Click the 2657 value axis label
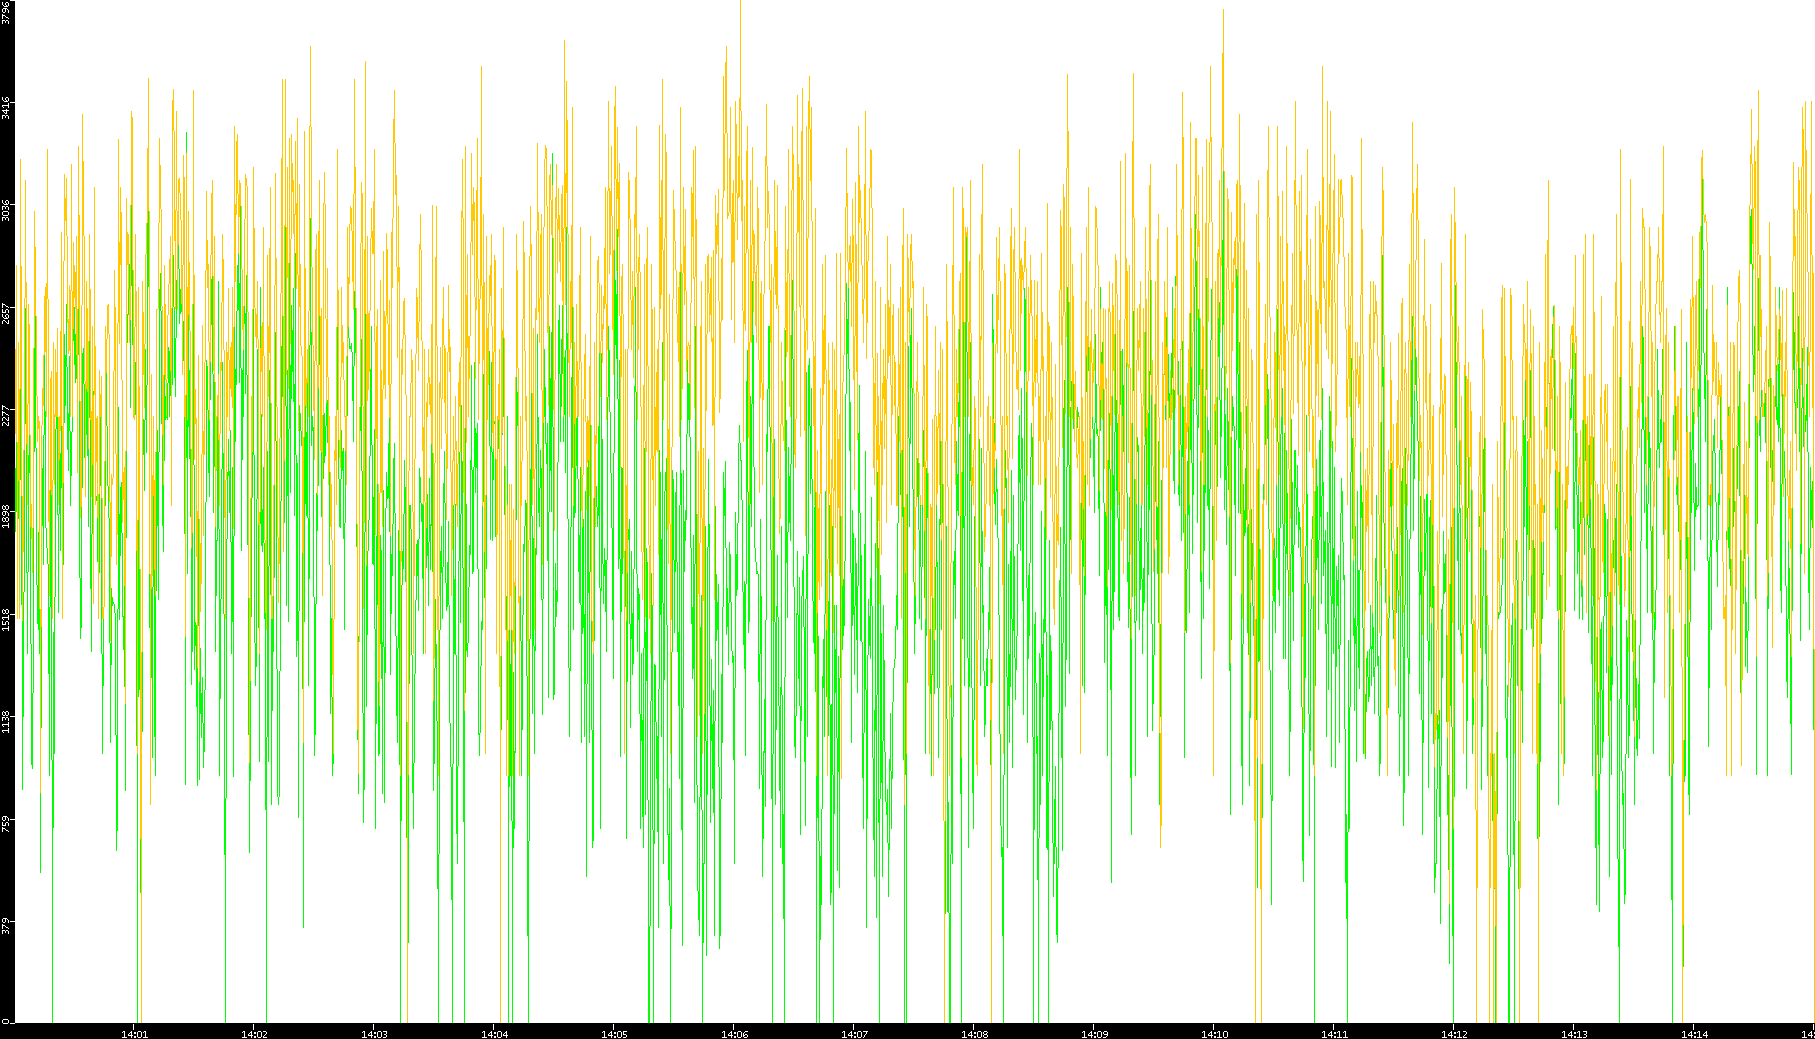 click(x=6, y=313)
